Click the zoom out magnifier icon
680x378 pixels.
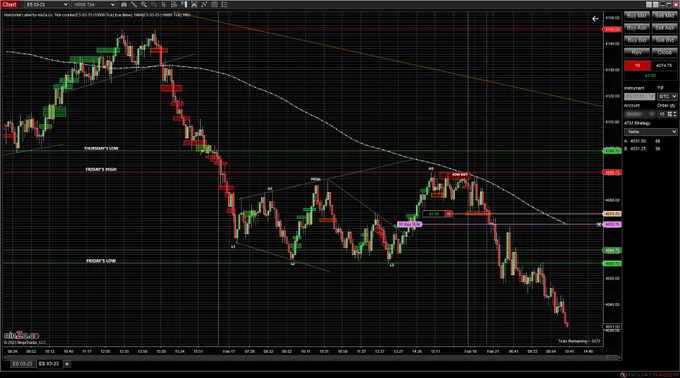tap(154, 4)
